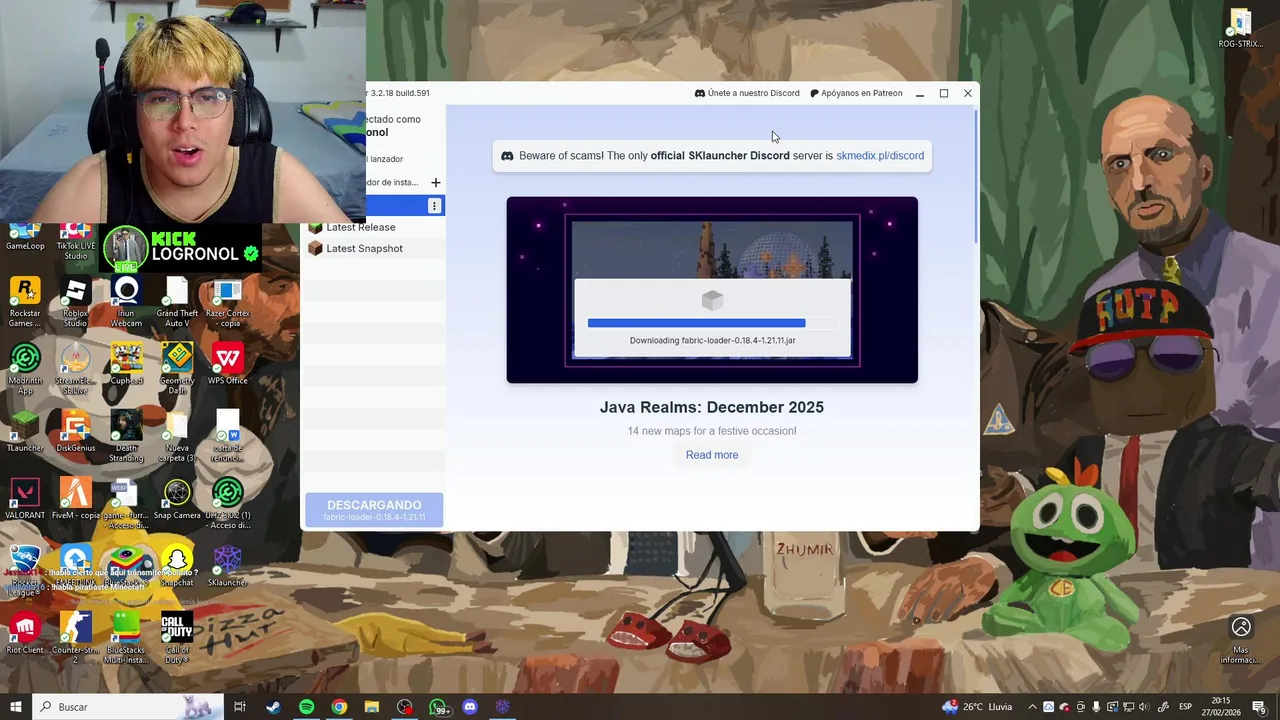1280x720 pixels.
Task: Open the 26°C Lluvia weather widget
Action: click(977, 707)
